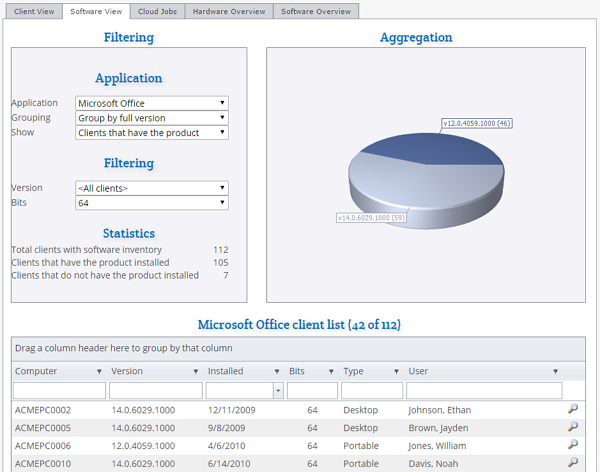This screenshot has height=472, width=600.
Task: Sort by the Version column header
Action: [x=127, y=371]
